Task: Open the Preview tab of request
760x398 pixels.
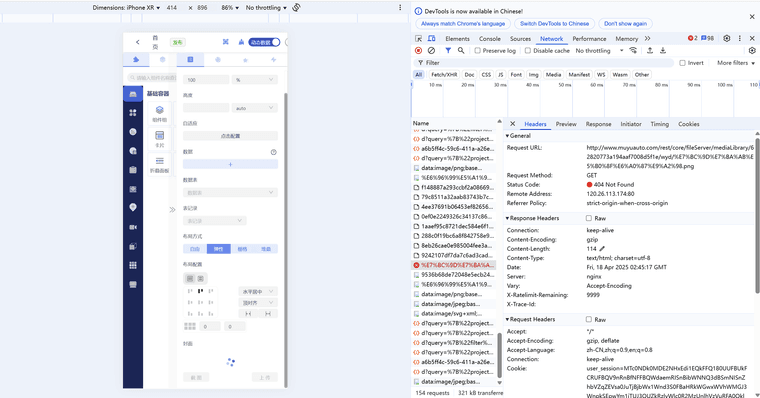Action: (x=566, y=124)
